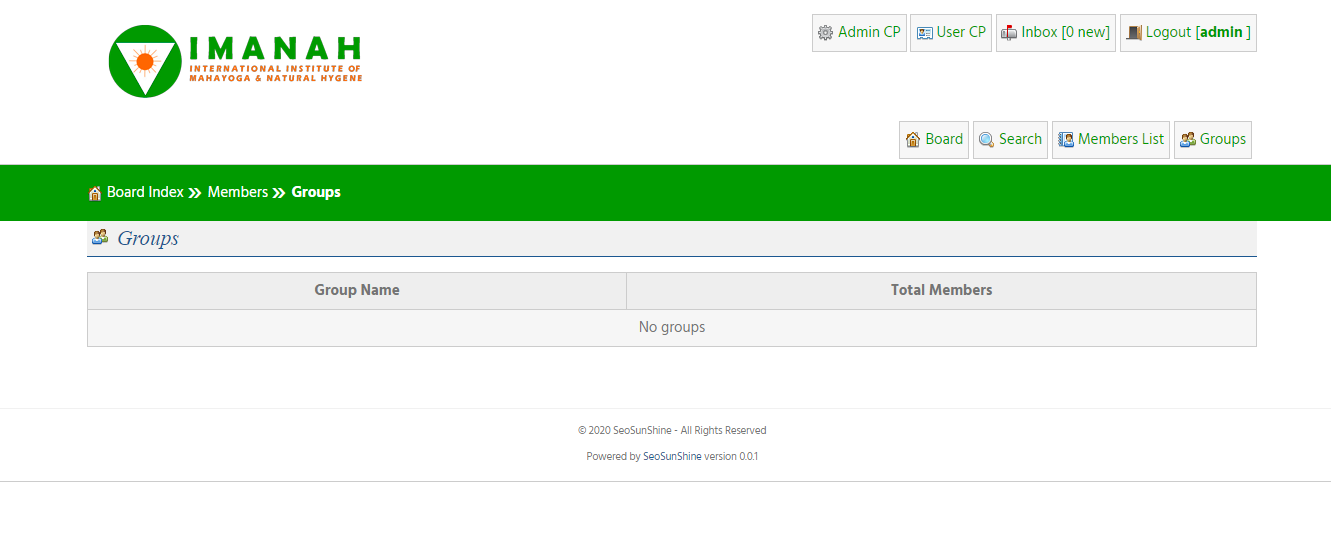The height and width of the screenshot is (535, 1331).
Task: Click the Members List book icon
Action: pos(1066,140)
